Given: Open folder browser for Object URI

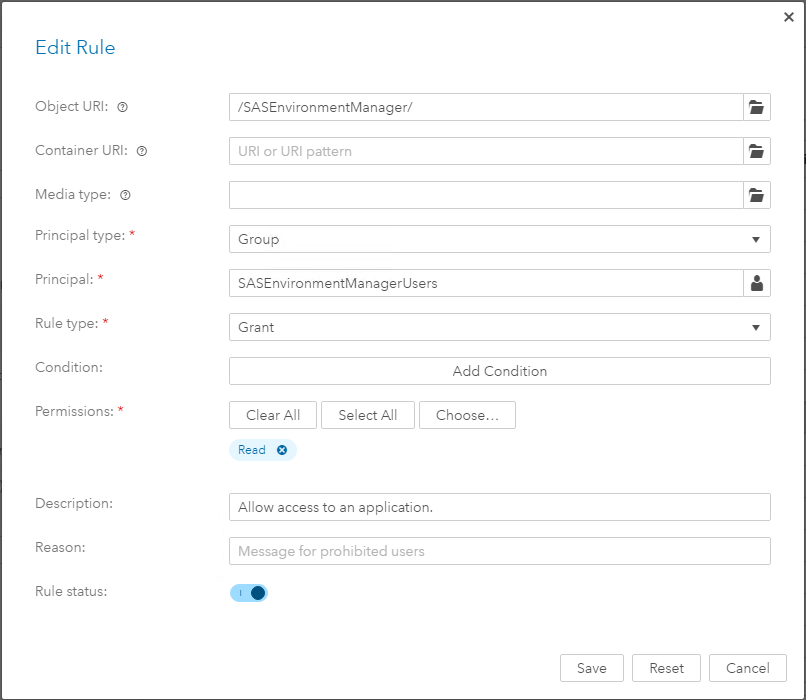Looking at the screenshot, I should 757,107.
